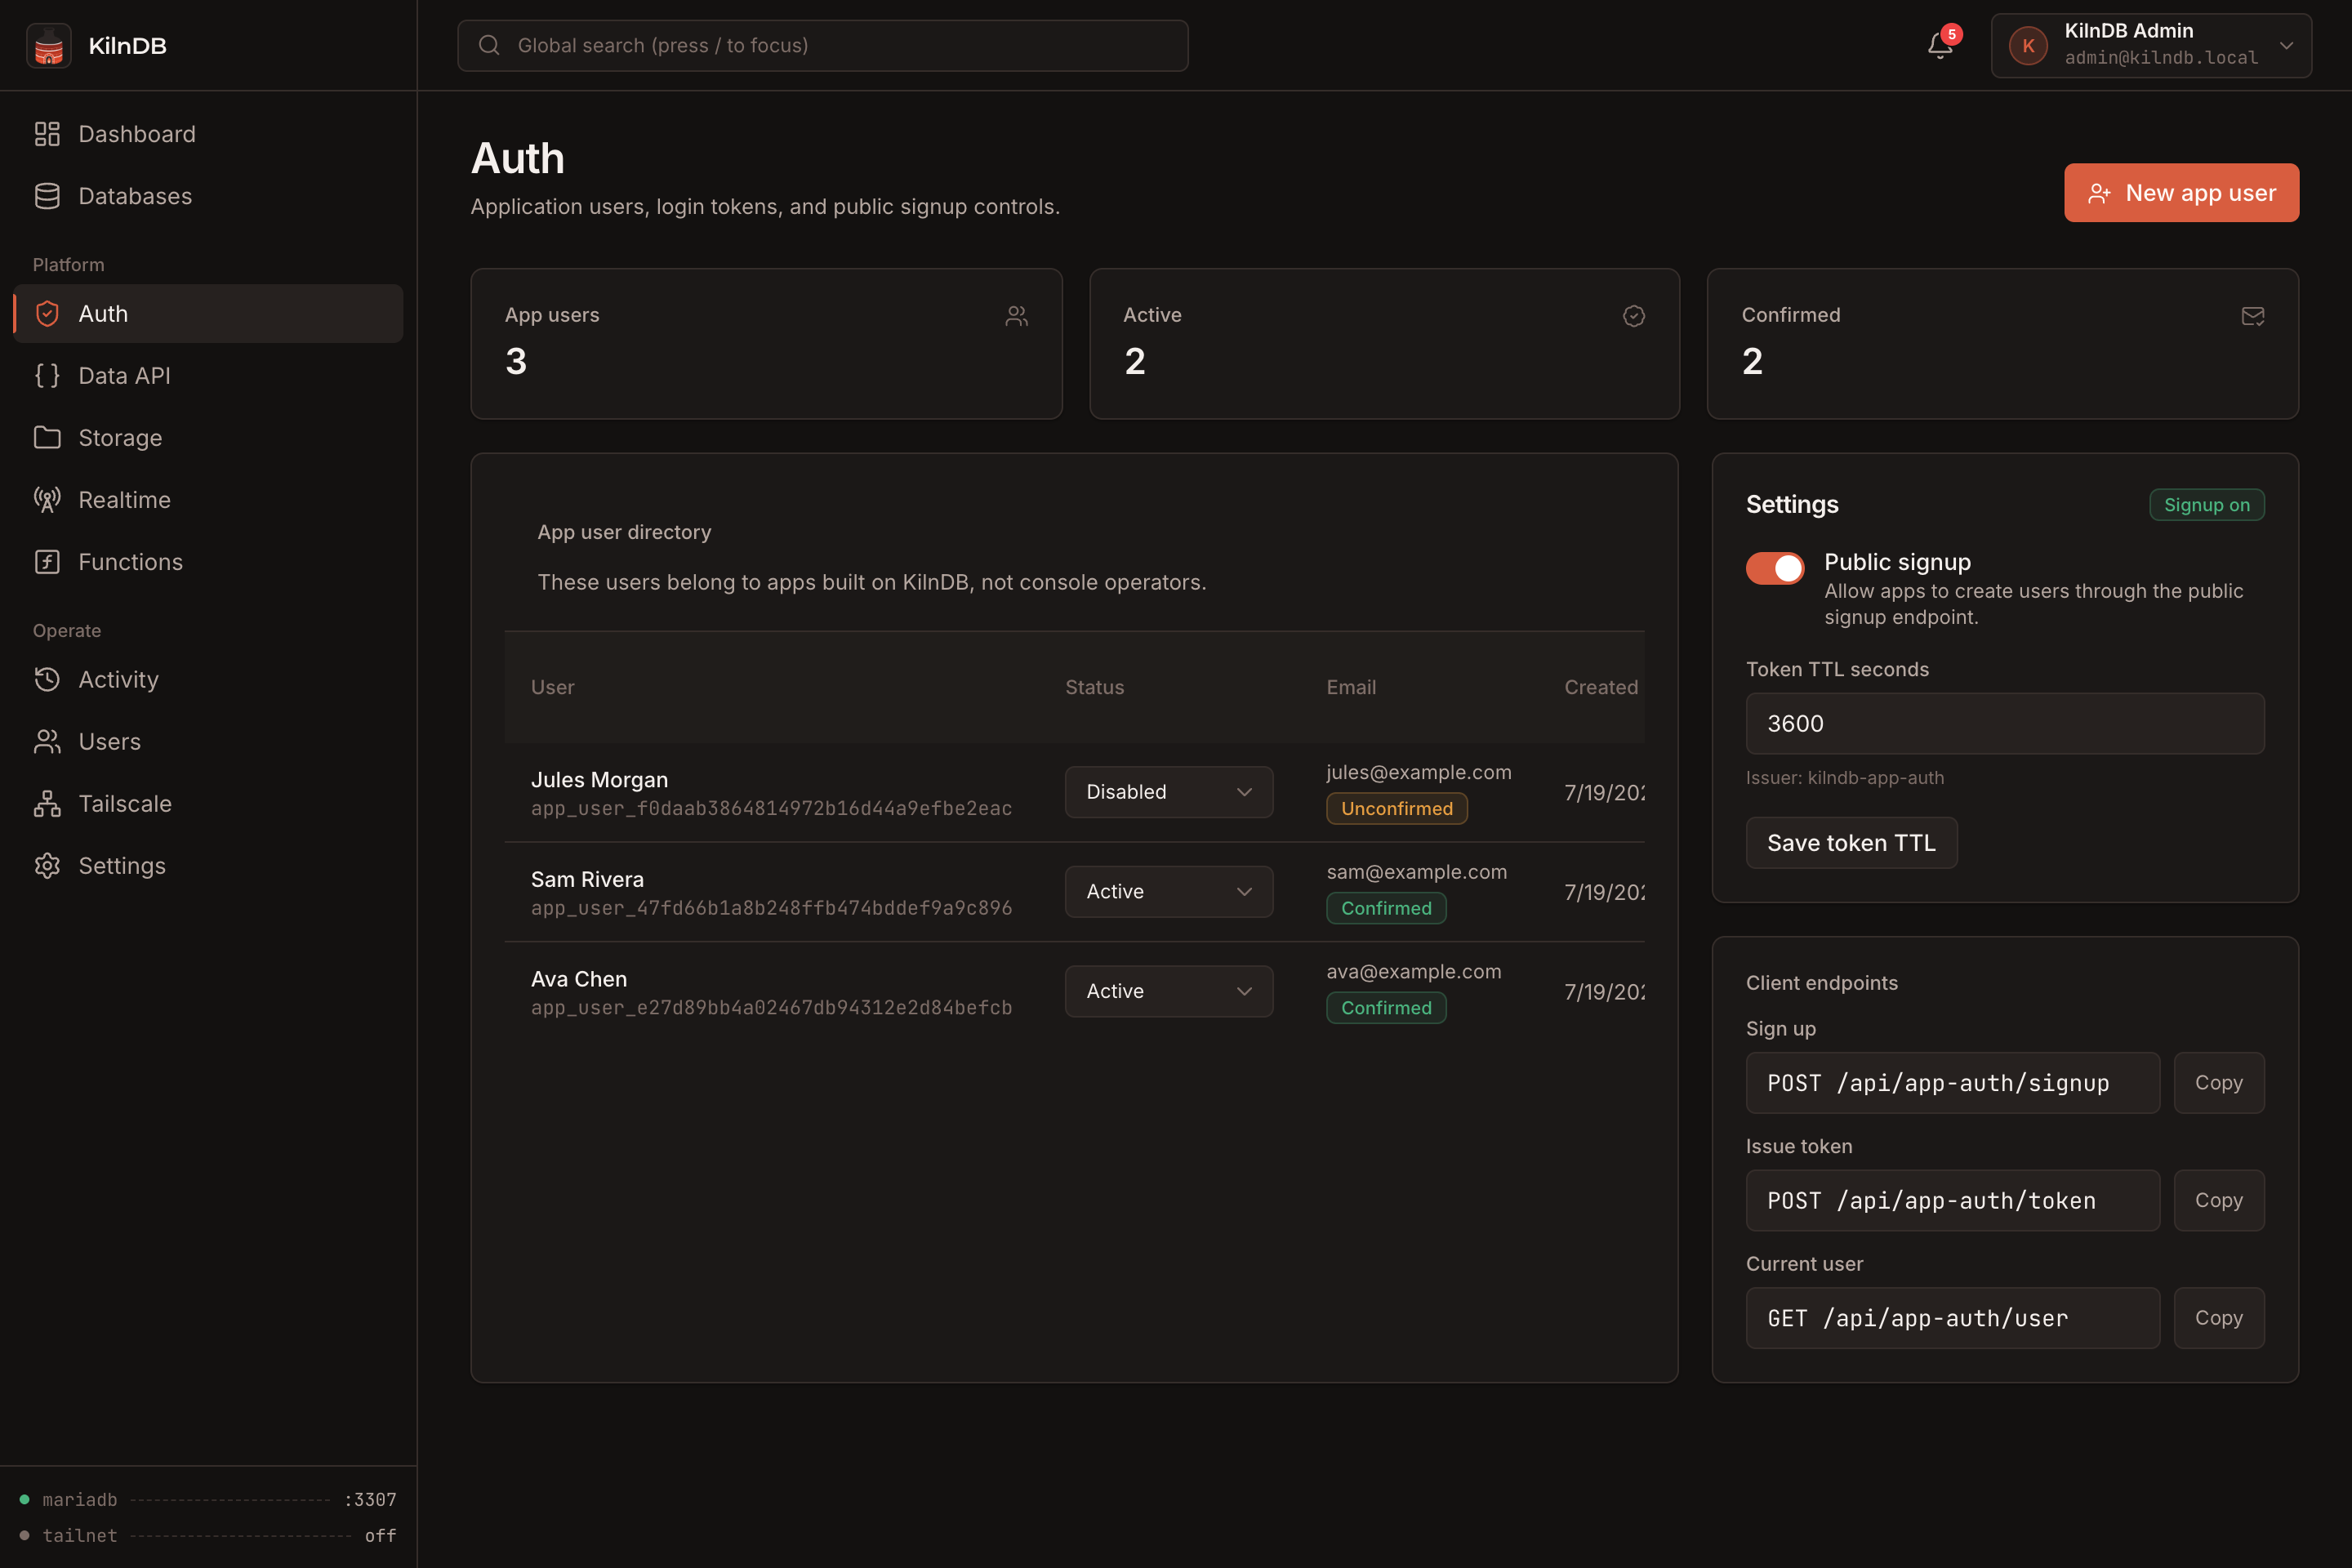Click Sam Rivera's app_user ID

(771, 908)
